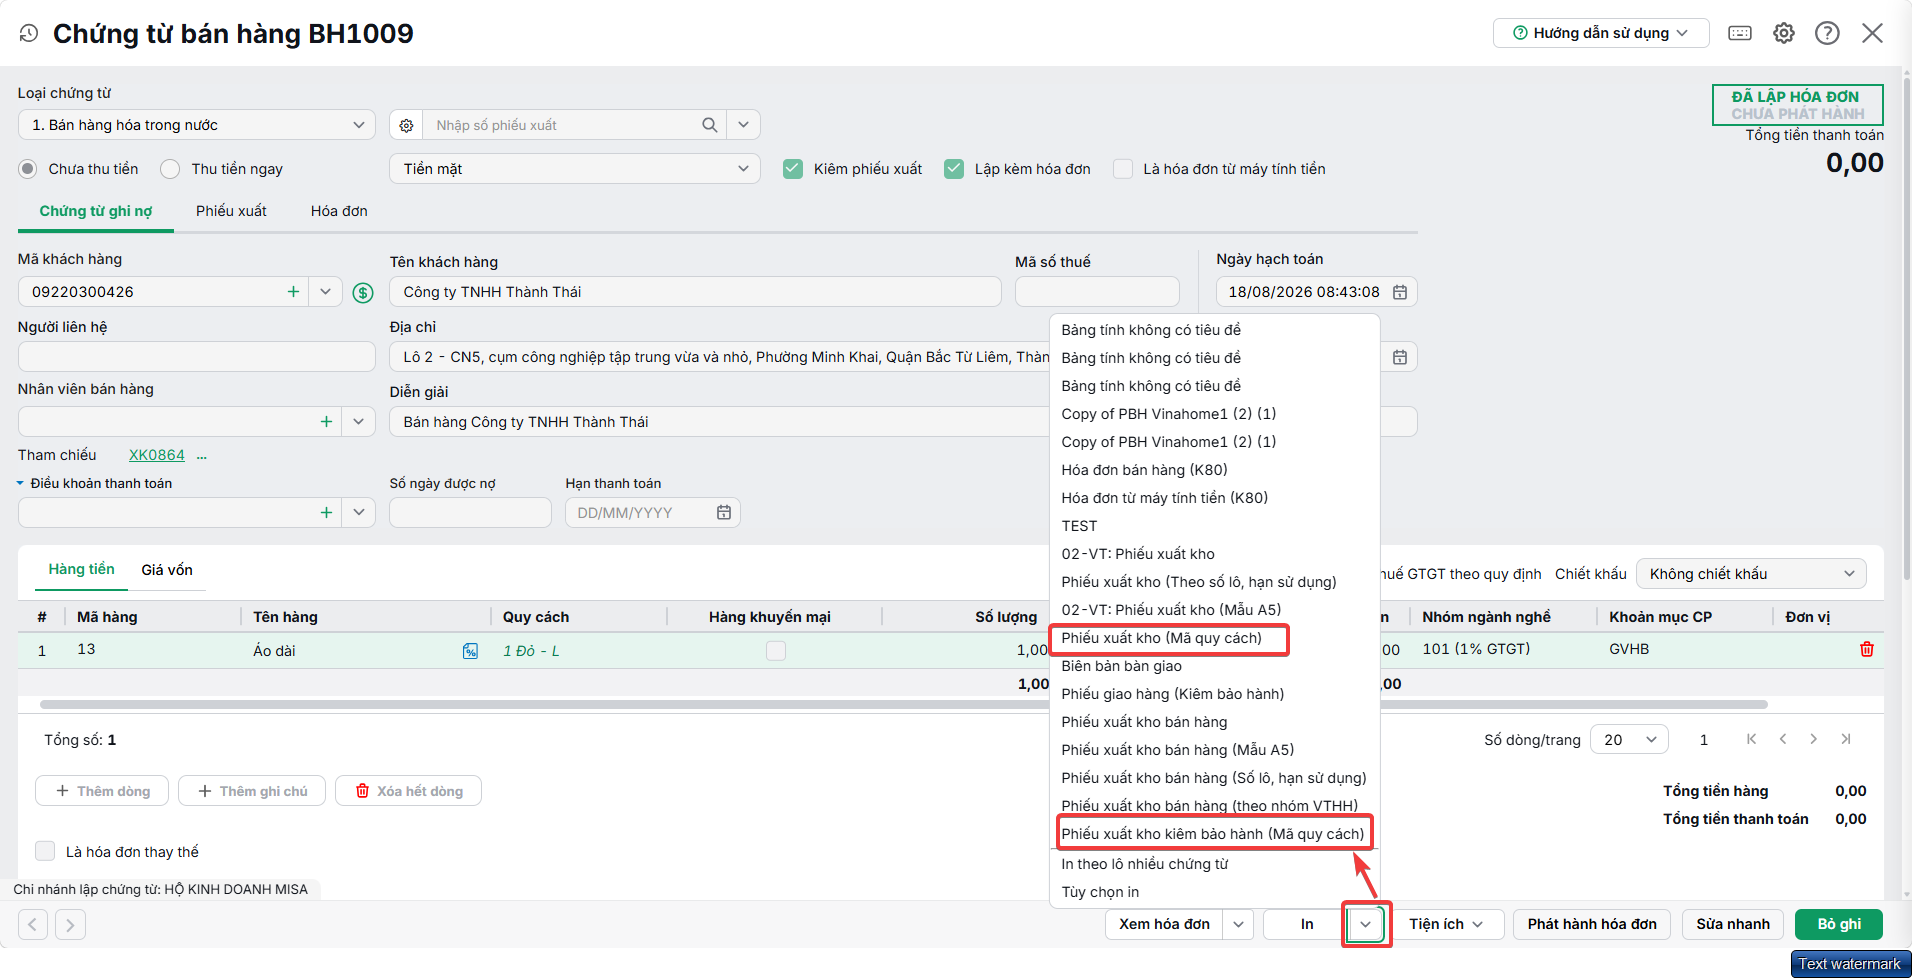The width and height of the screenshot is (1912, 978).
Task: Go to next voucher arrow at bottom left
Action: (x=70, y=924)
